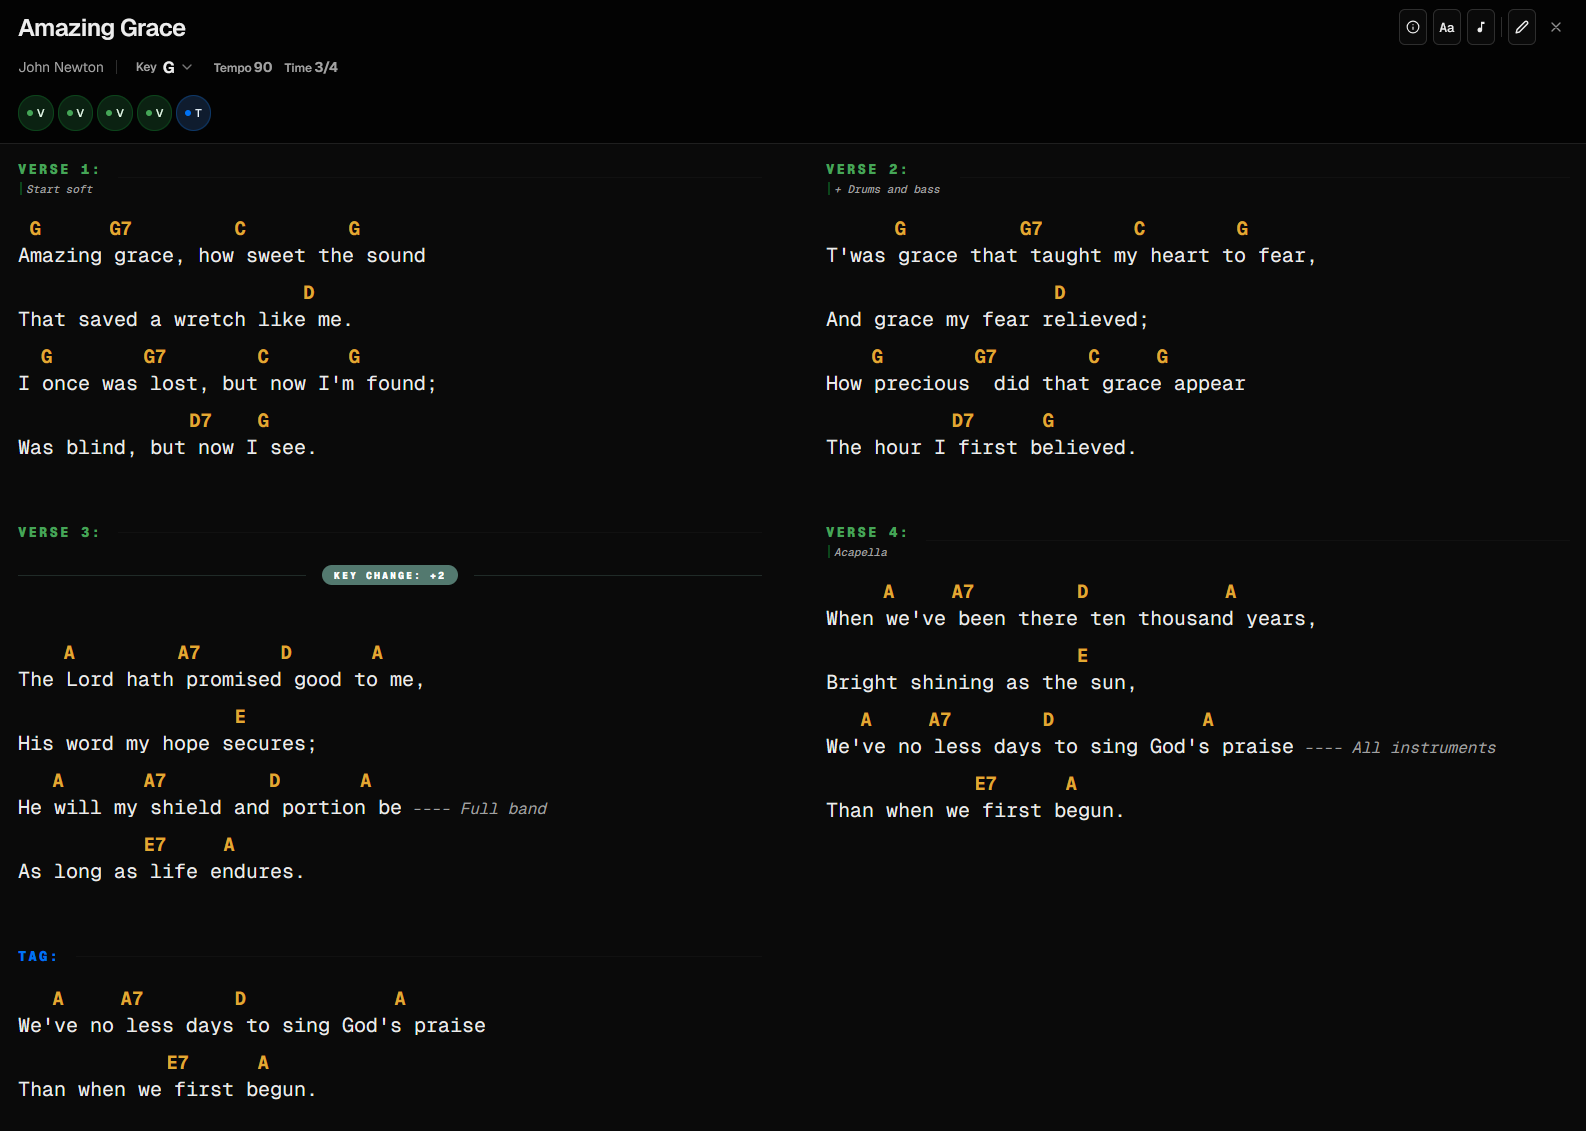
Task: Click E7 chord in the Tag section
Action: pos(178,1063)
